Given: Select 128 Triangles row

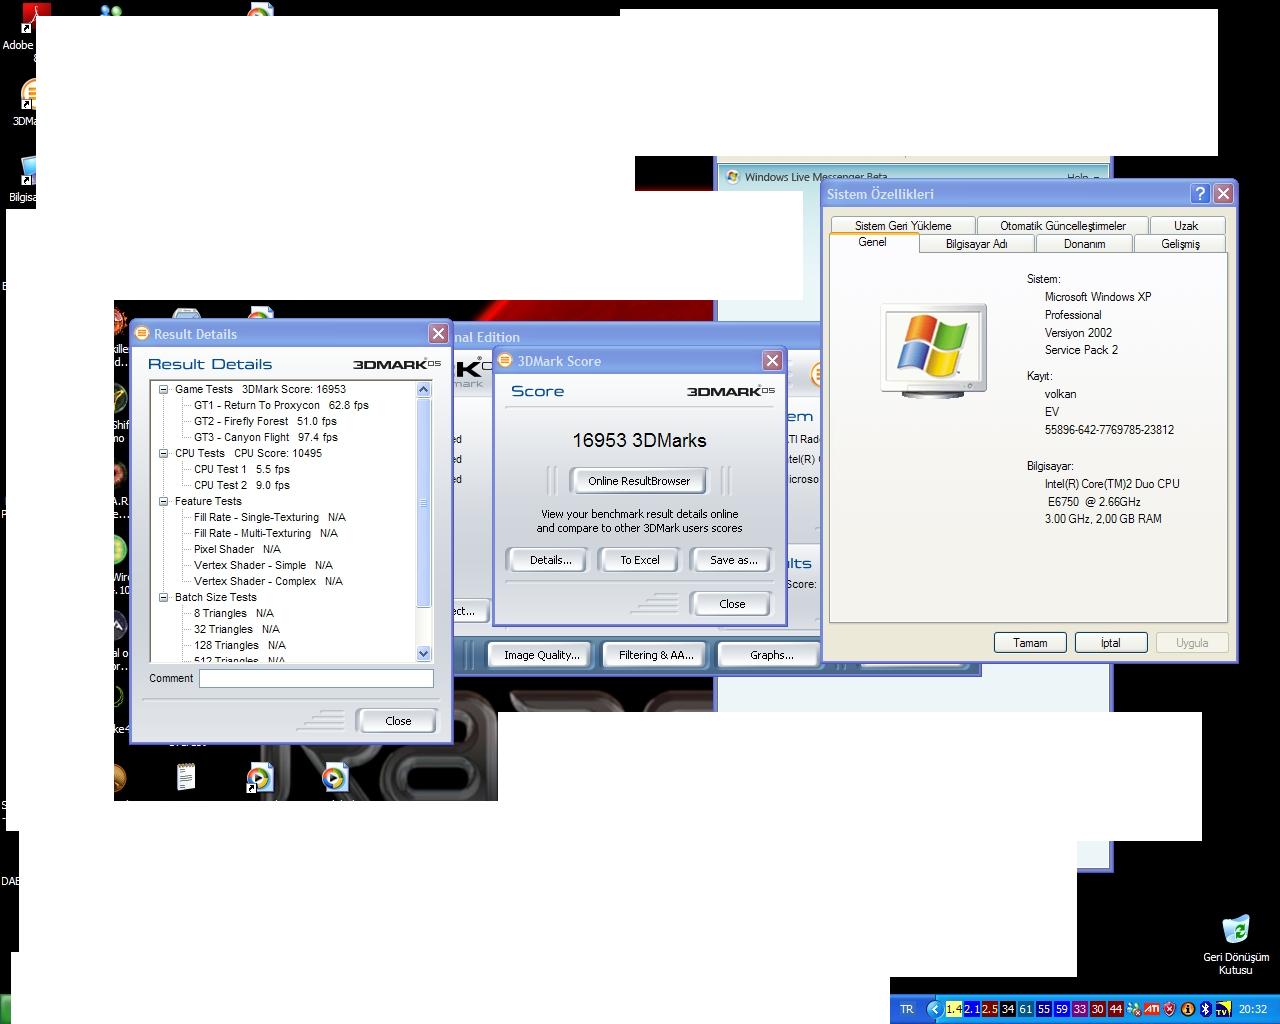Looking at the screenshot, I should (240, 646).
